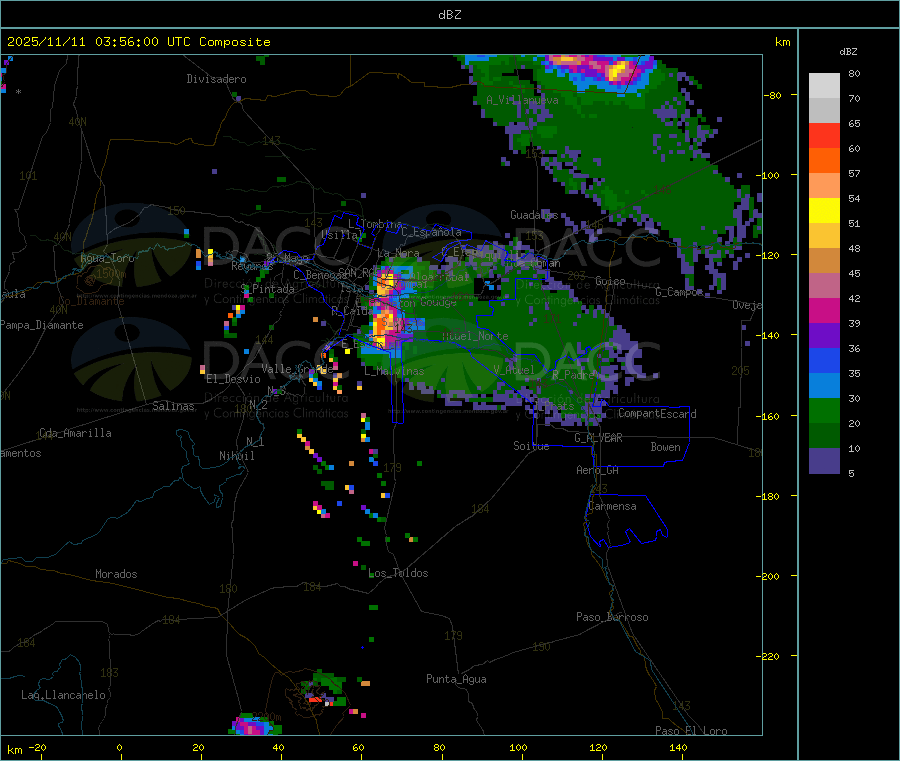
Task: Click the Lag.Llancanelo map label
Action: [x=63, y=695]
